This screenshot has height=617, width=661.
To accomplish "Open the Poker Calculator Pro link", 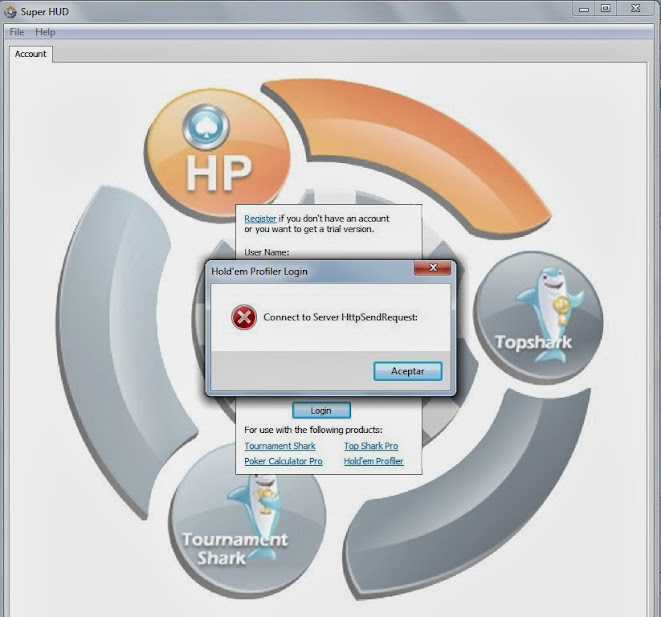I will (x=283, y=461).
